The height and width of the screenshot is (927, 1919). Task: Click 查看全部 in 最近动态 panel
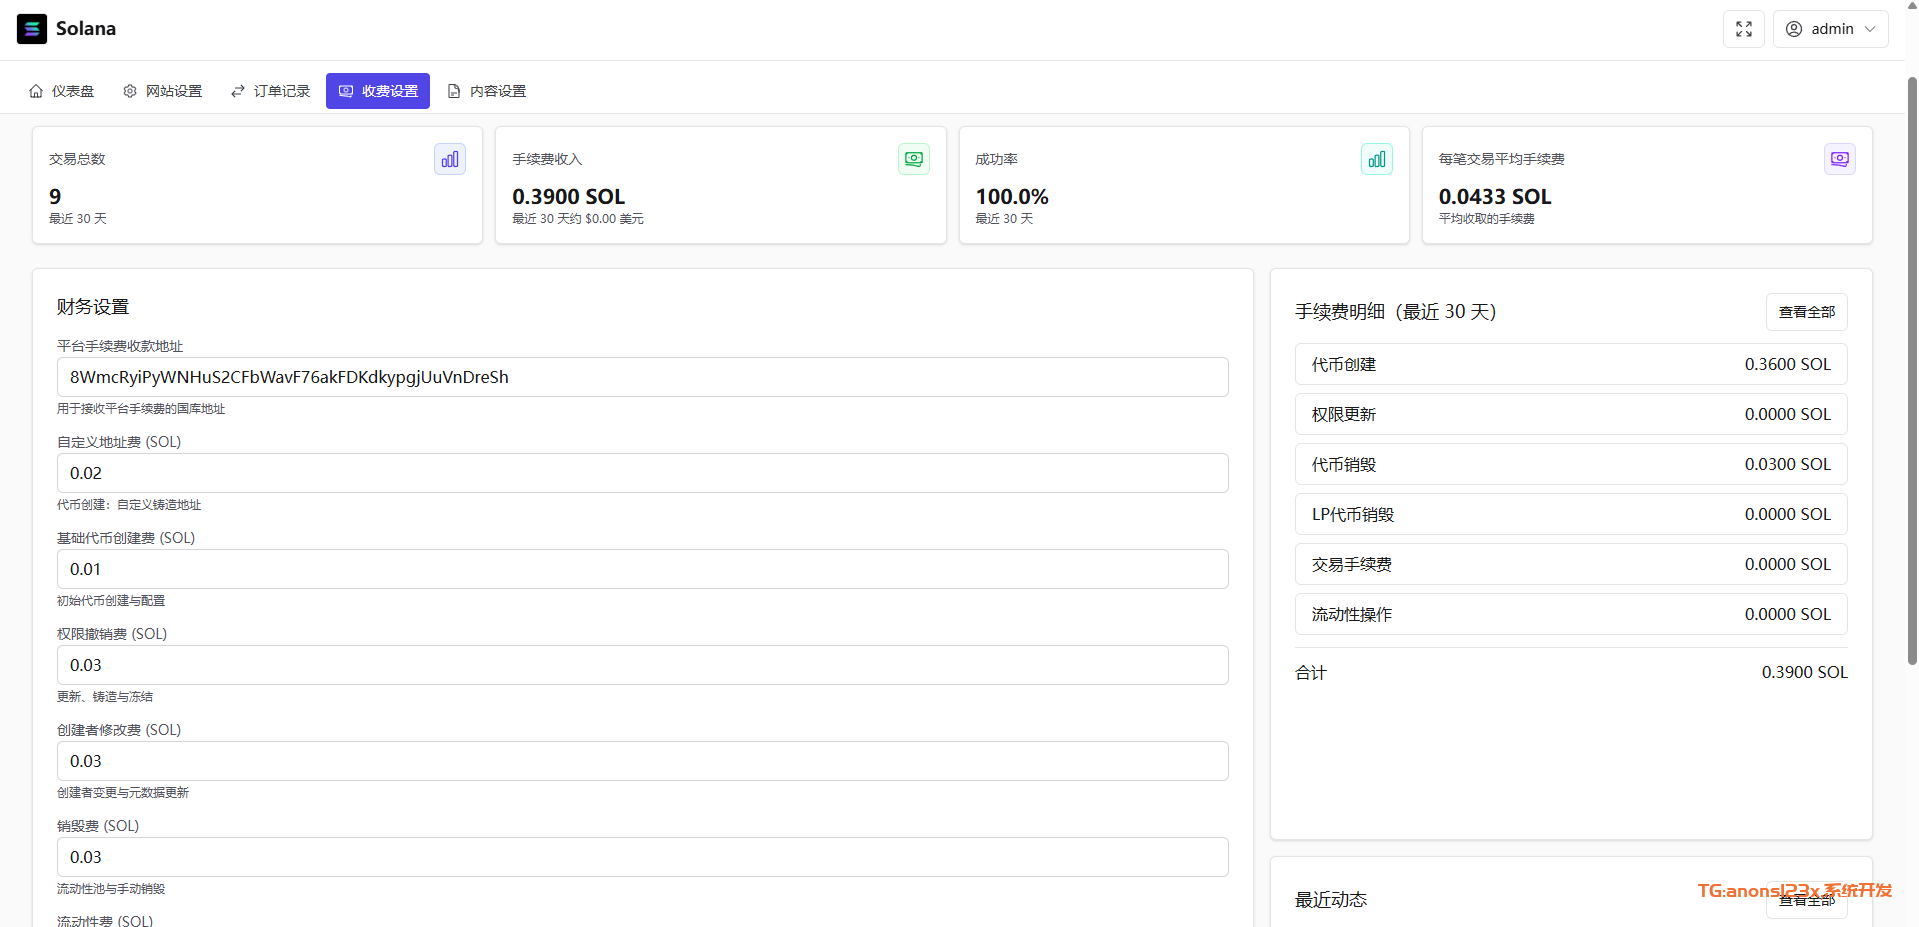tap(1806, 902)
